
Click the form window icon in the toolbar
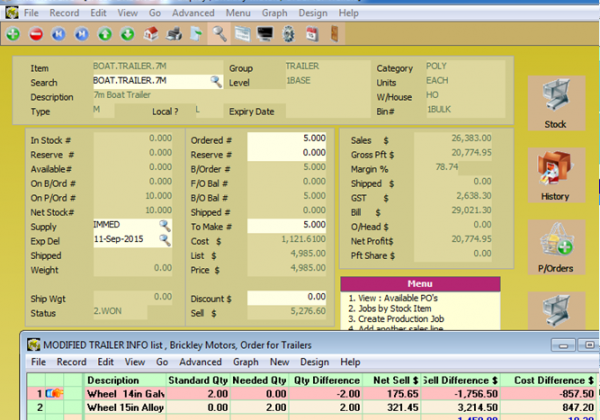tap(243, 34)
